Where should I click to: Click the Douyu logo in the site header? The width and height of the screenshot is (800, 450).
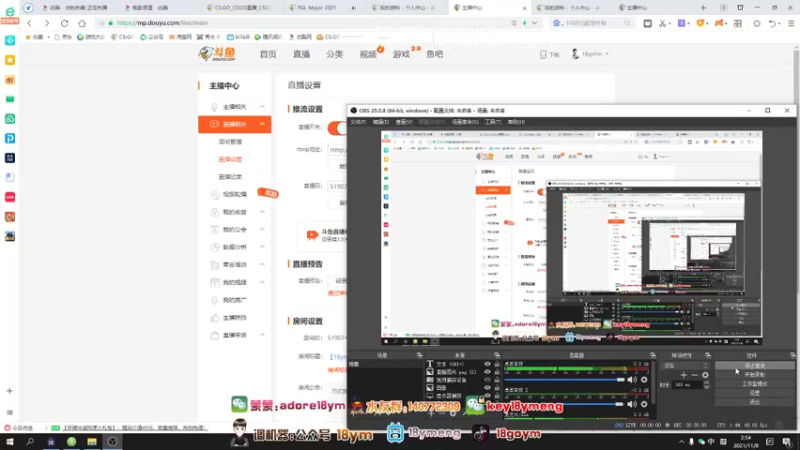217,54
